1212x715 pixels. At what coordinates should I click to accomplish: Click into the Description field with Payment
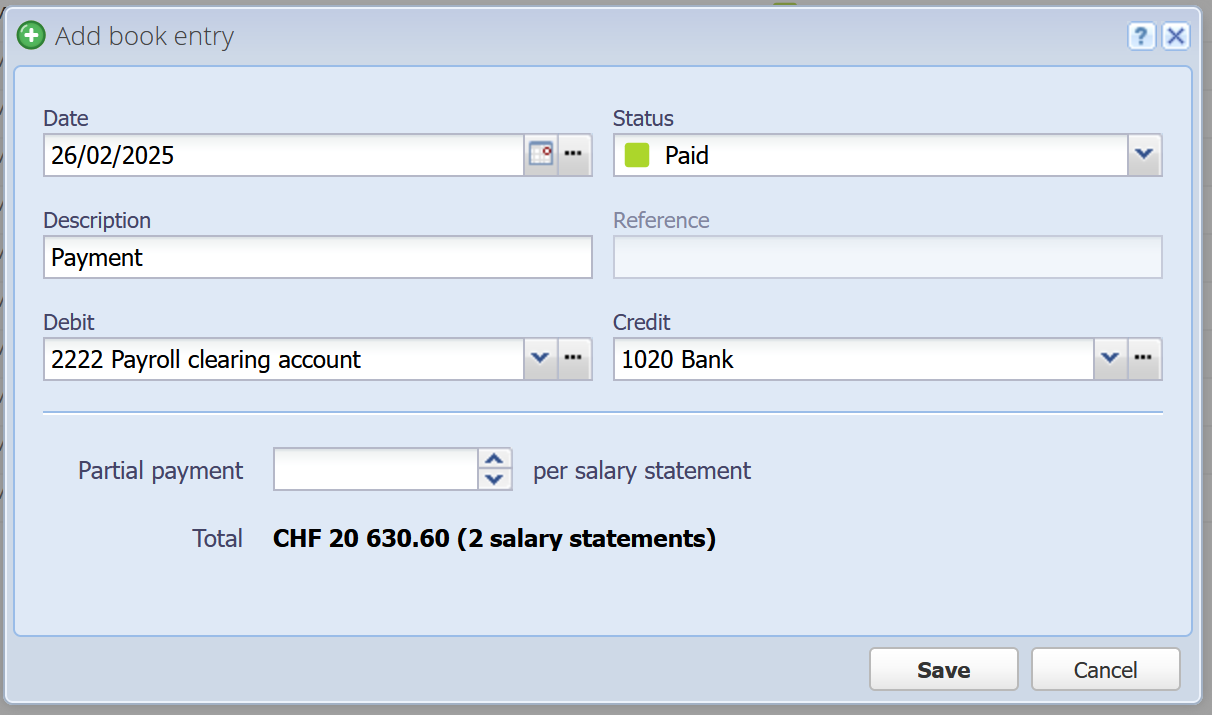pos(318,257)
